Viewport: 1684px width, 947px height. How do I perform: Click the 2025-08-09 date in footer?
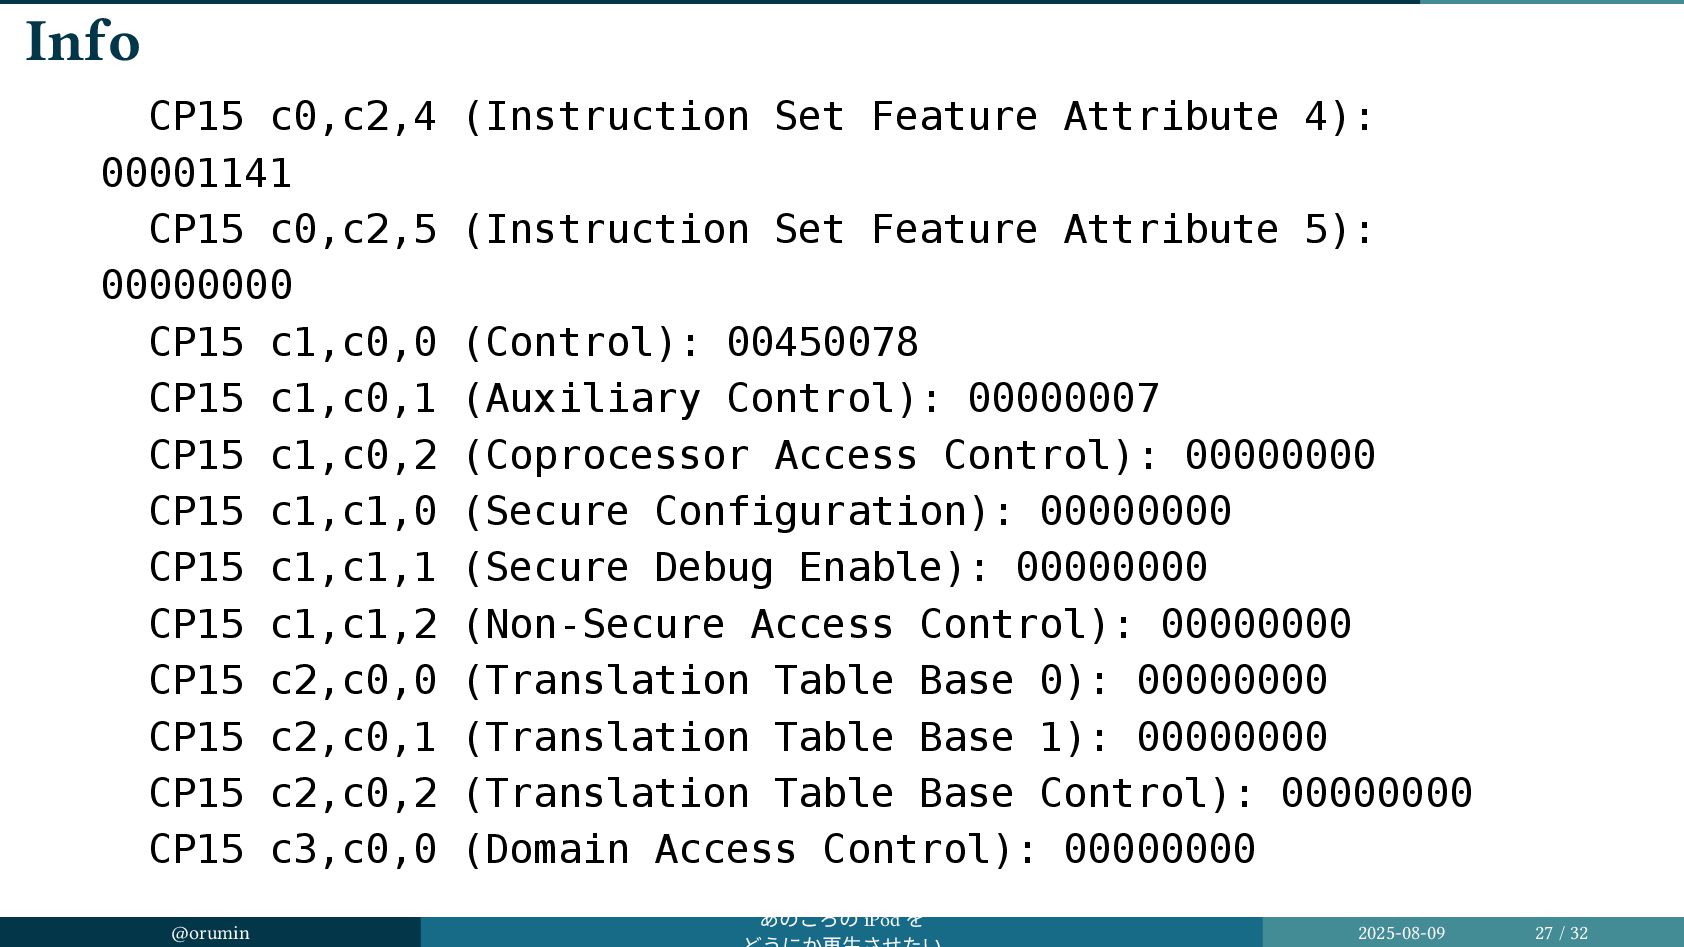[1401, 933]
